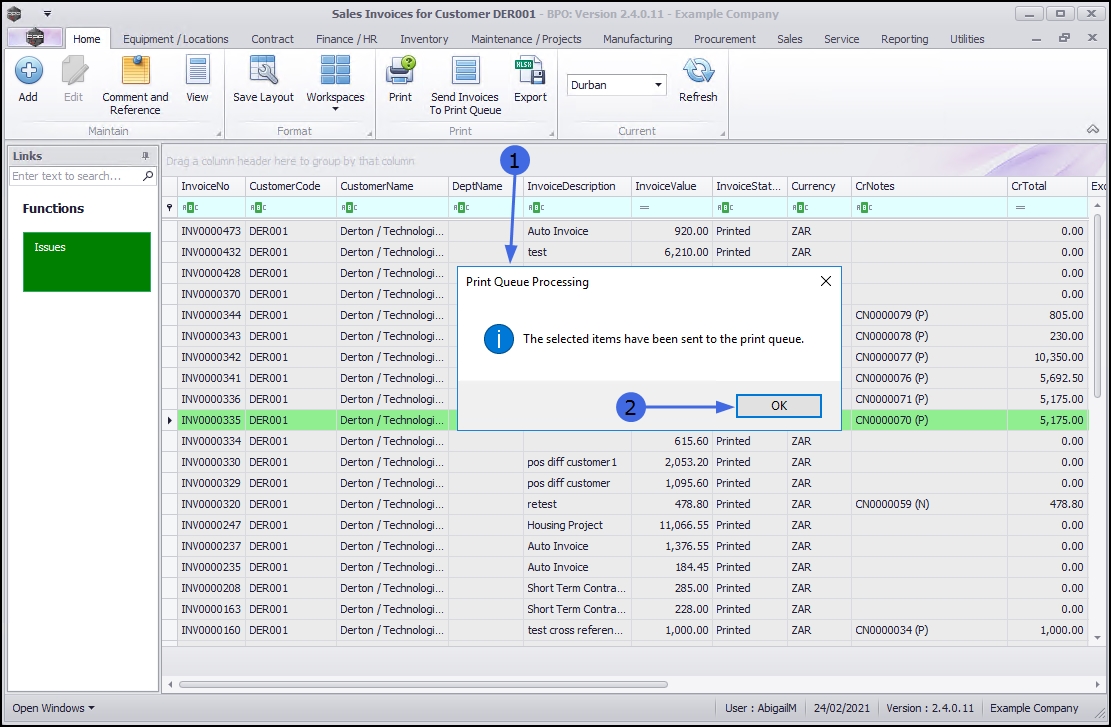Image resolution: width=1111 pixels, height=727 pixels.
Task: Click the Add icon in ribbon
Action: (x=28, y=80)
